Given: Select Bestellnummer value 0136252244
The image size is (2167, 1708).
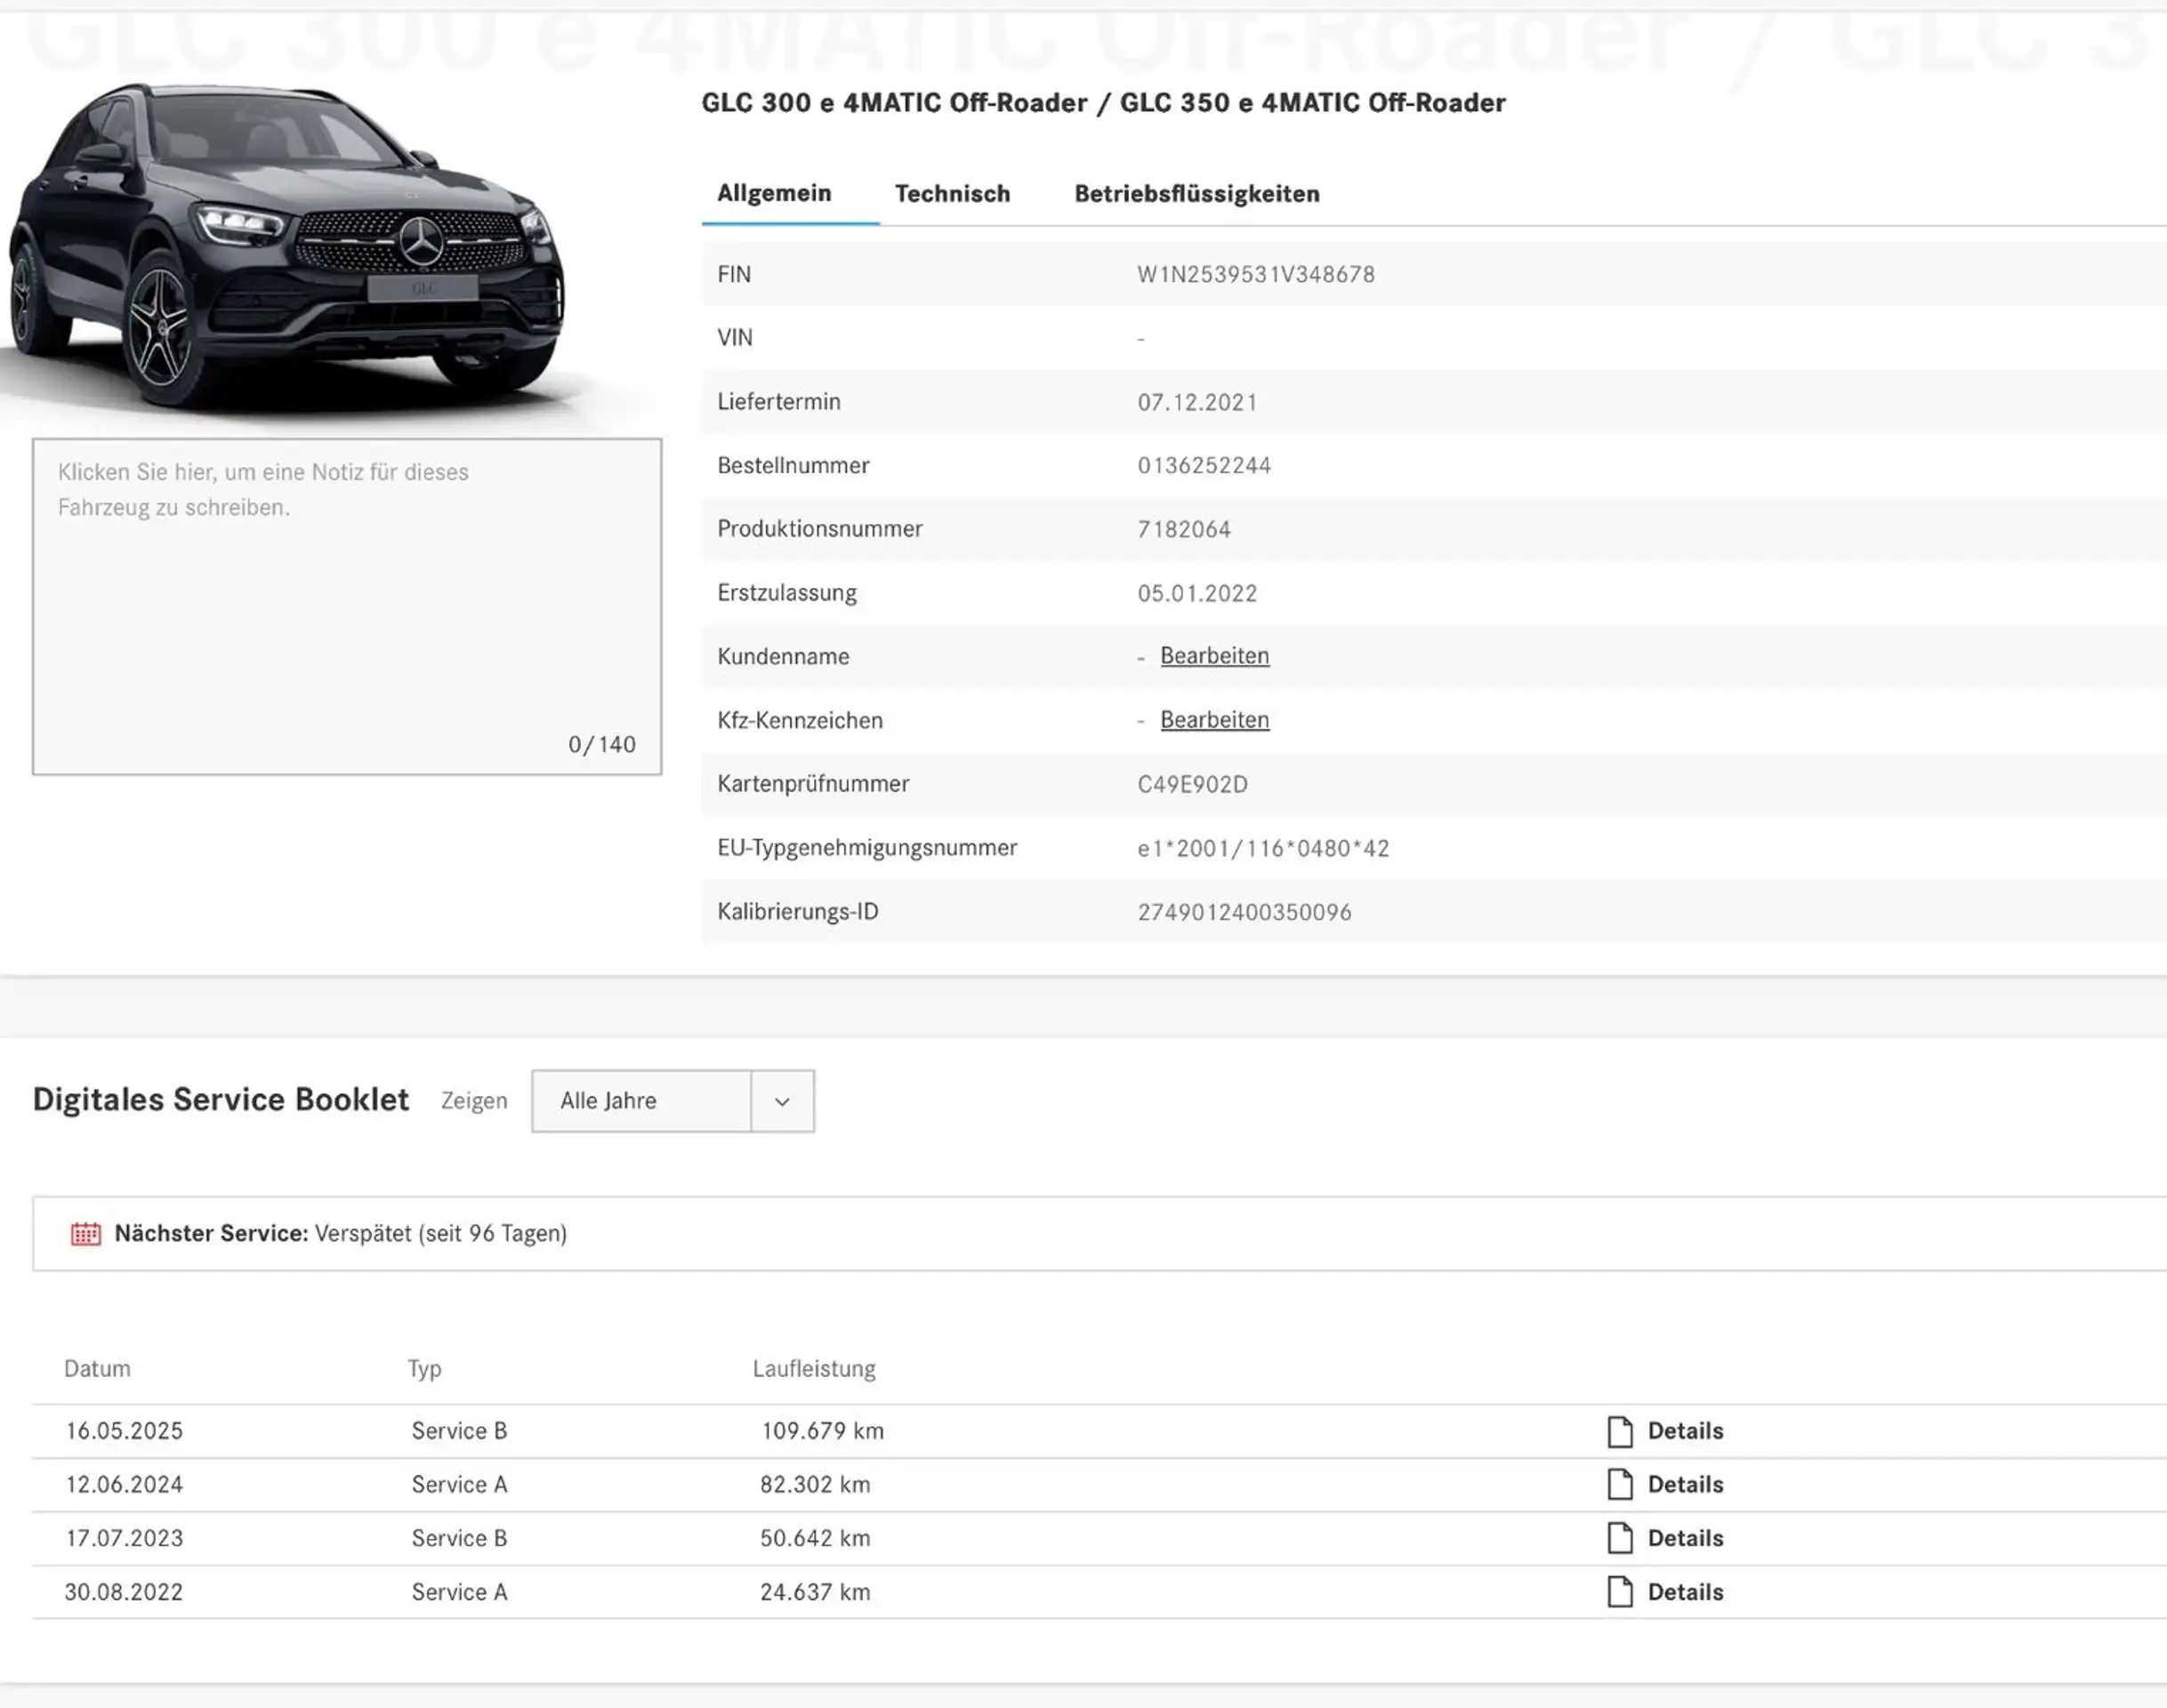Looking at the screenshot, I should (x=1204, y=465).
